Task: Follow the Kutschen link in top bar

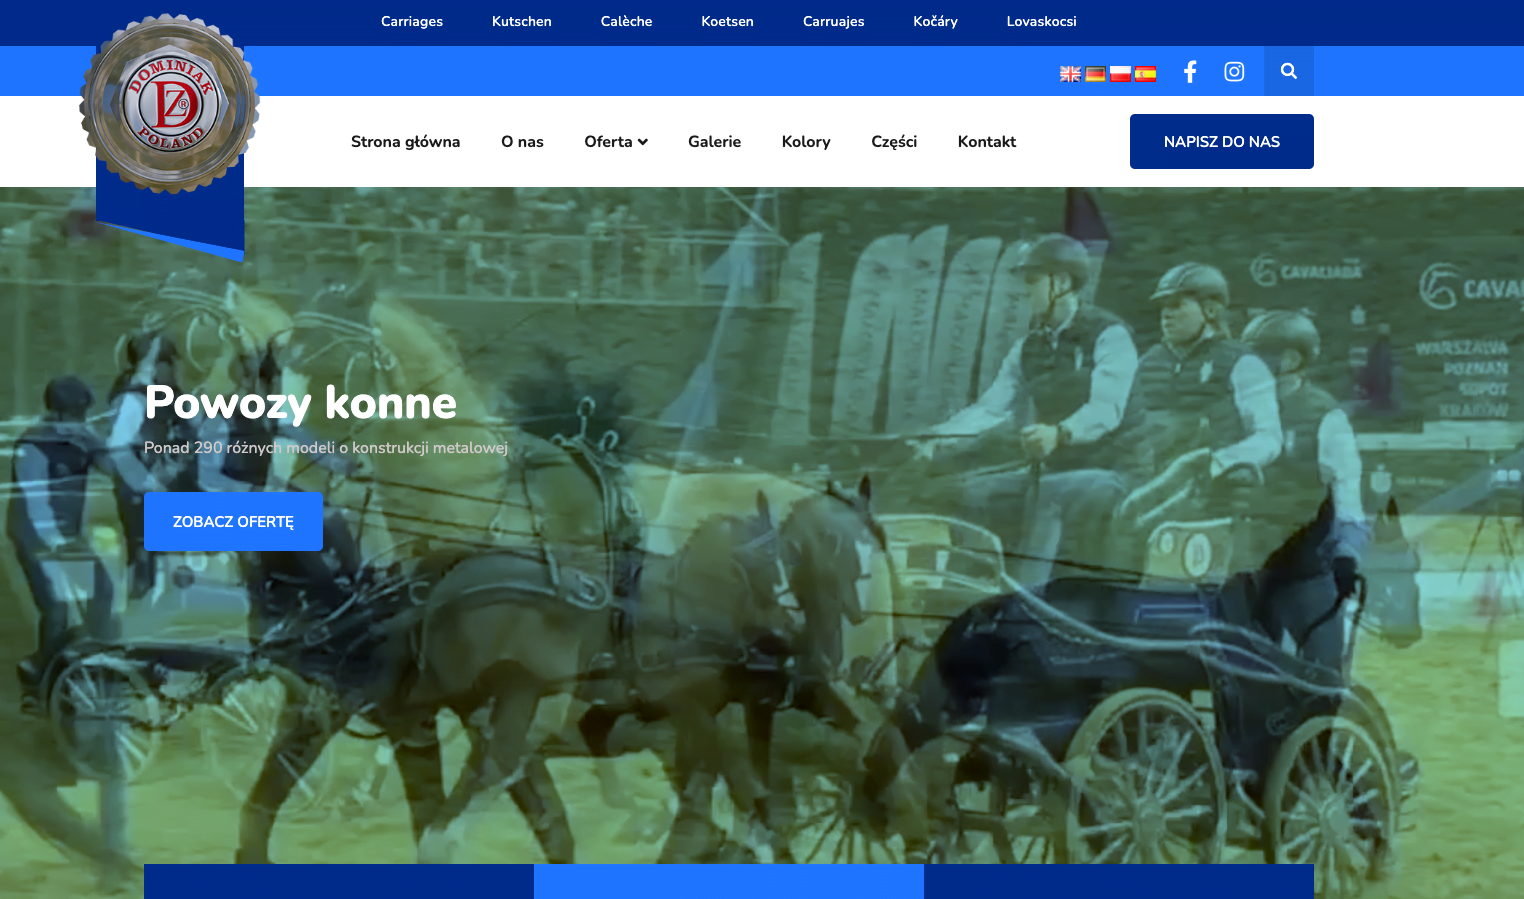Action: point(521,22)
